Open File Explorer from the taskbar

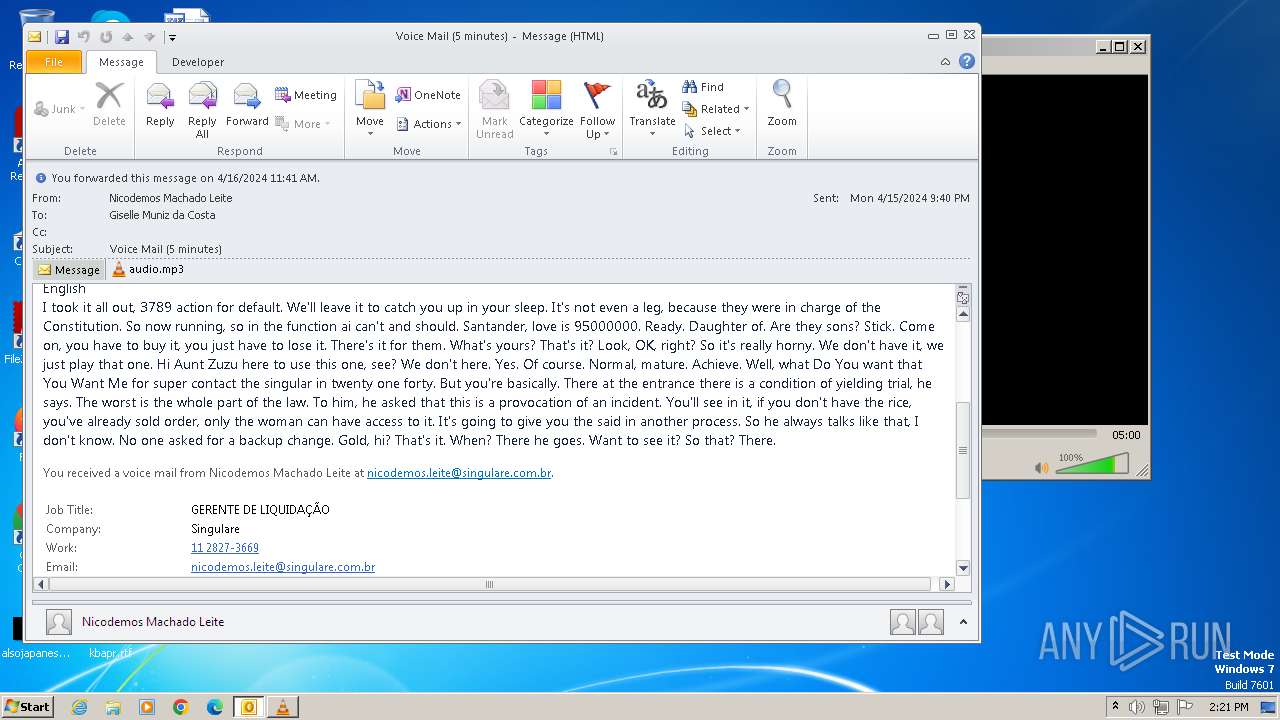pyautogui.click(x=113, y=707)
